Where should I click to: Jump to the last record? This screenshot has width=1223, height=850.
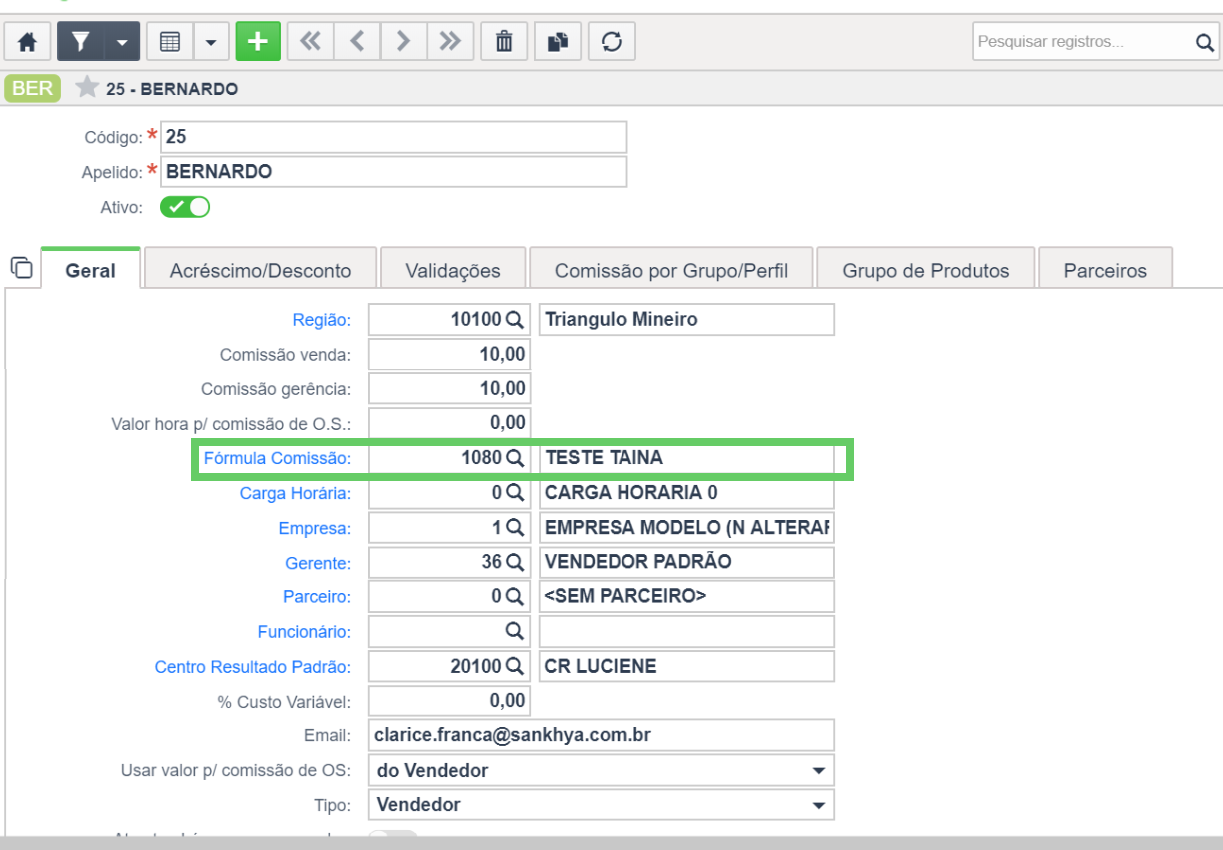click(x=450, y=42)
